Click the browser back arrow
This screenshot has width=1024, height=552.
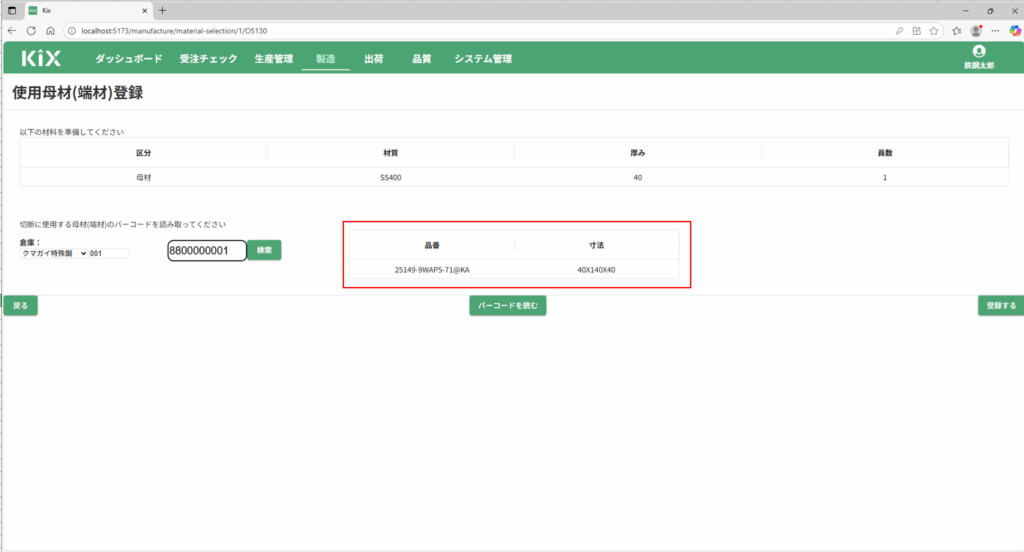coord(12,31)
